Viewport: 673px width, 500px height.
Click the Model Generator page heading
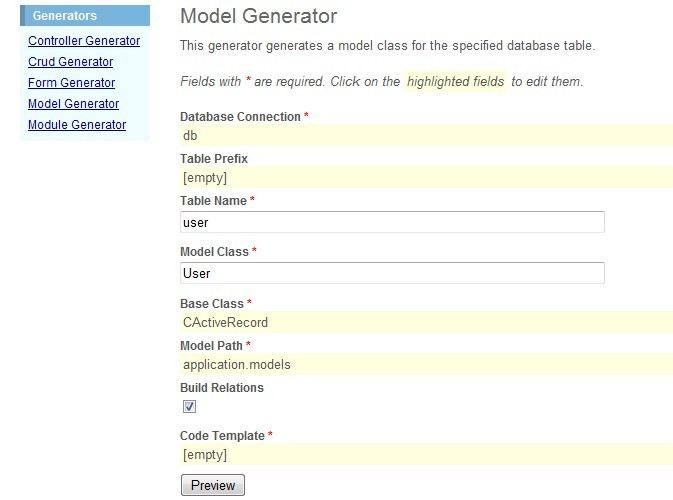click(258, 16)
